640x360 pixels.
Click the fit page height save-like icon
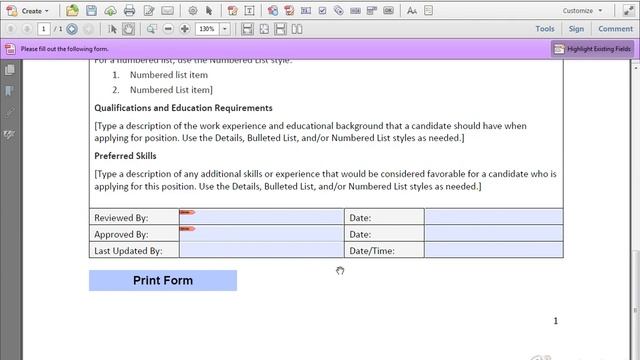[280, 29]
